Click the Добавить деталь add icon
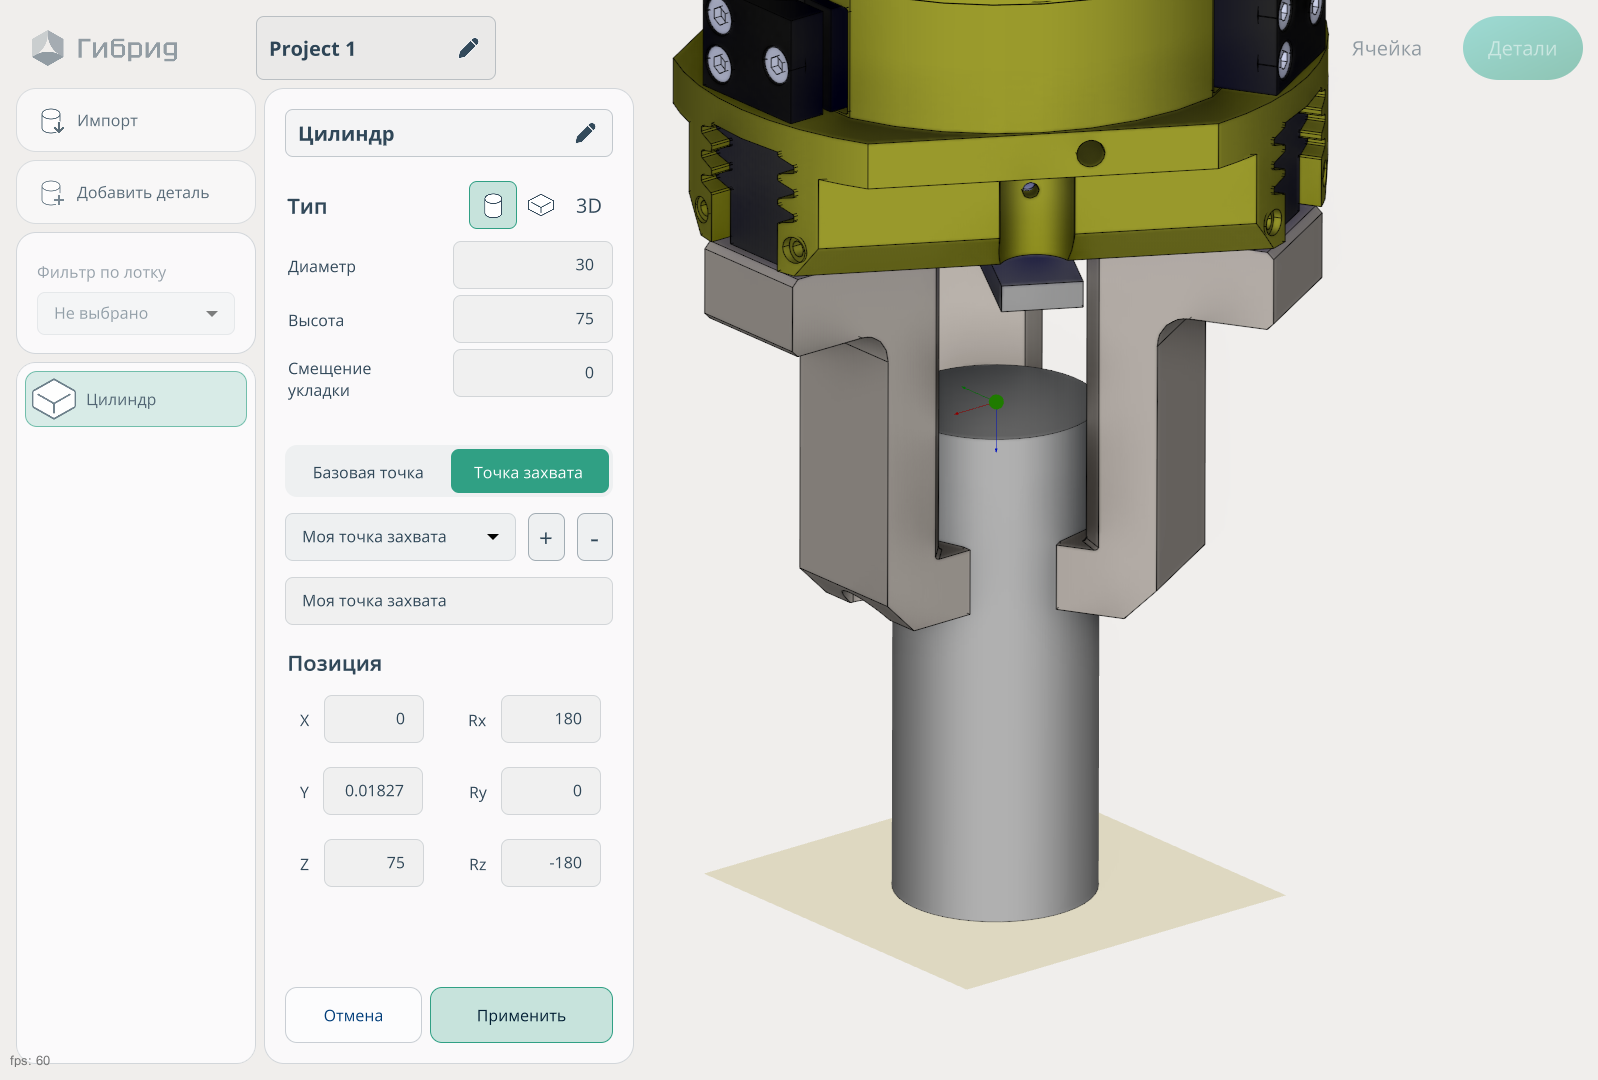 click(52, 193)
